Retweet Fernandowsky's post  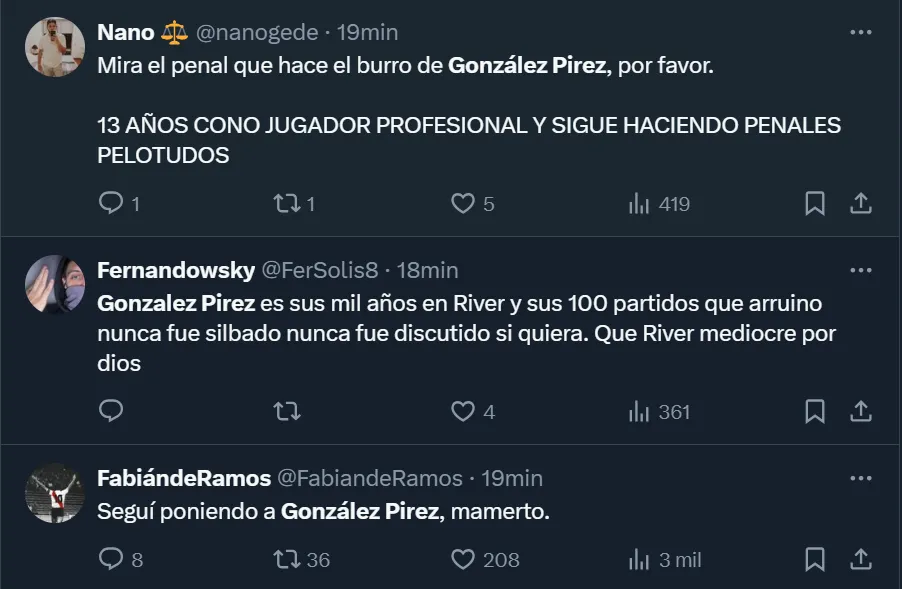tap(286, 411)
